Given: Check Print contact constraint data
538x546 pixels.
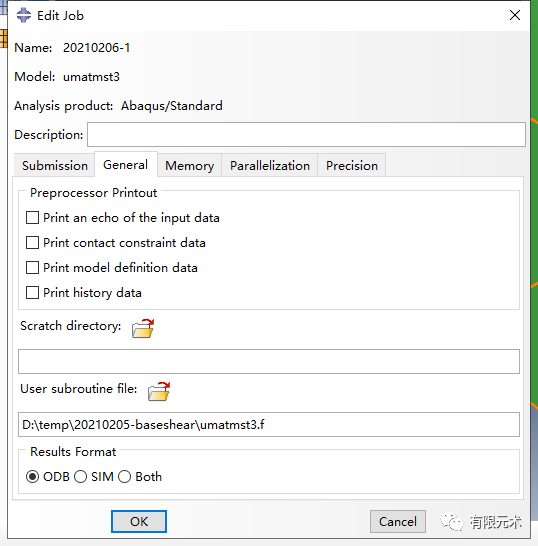Looking at the screenshot, I should click(32, 243).
